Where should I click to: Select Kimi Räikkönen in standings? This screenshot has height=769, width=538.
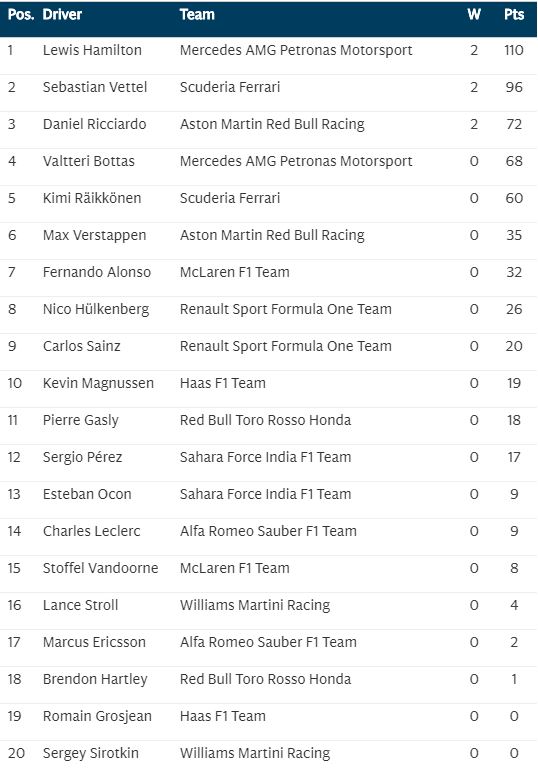[x=92, y=198]
